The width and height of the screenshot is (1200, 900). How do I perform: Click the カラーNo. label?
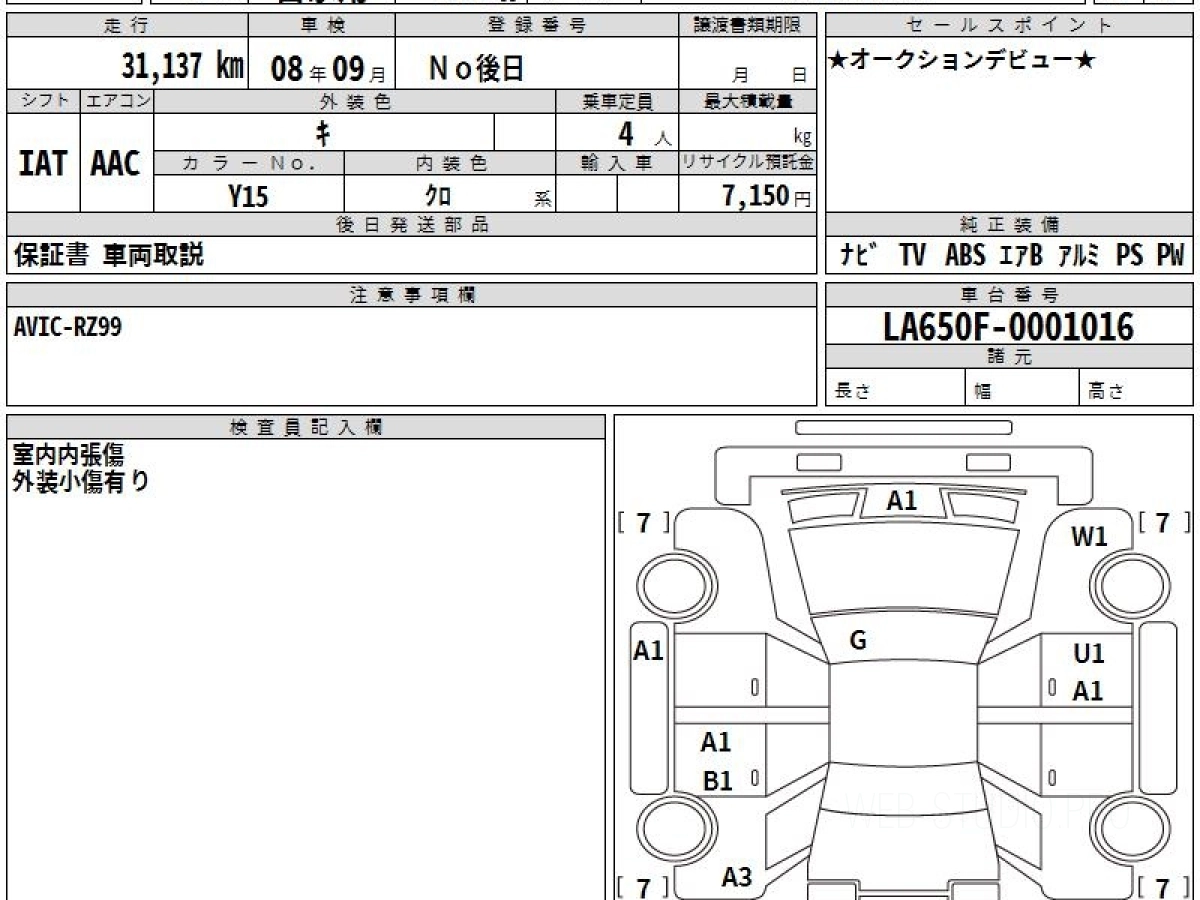[x=249, y=164]
